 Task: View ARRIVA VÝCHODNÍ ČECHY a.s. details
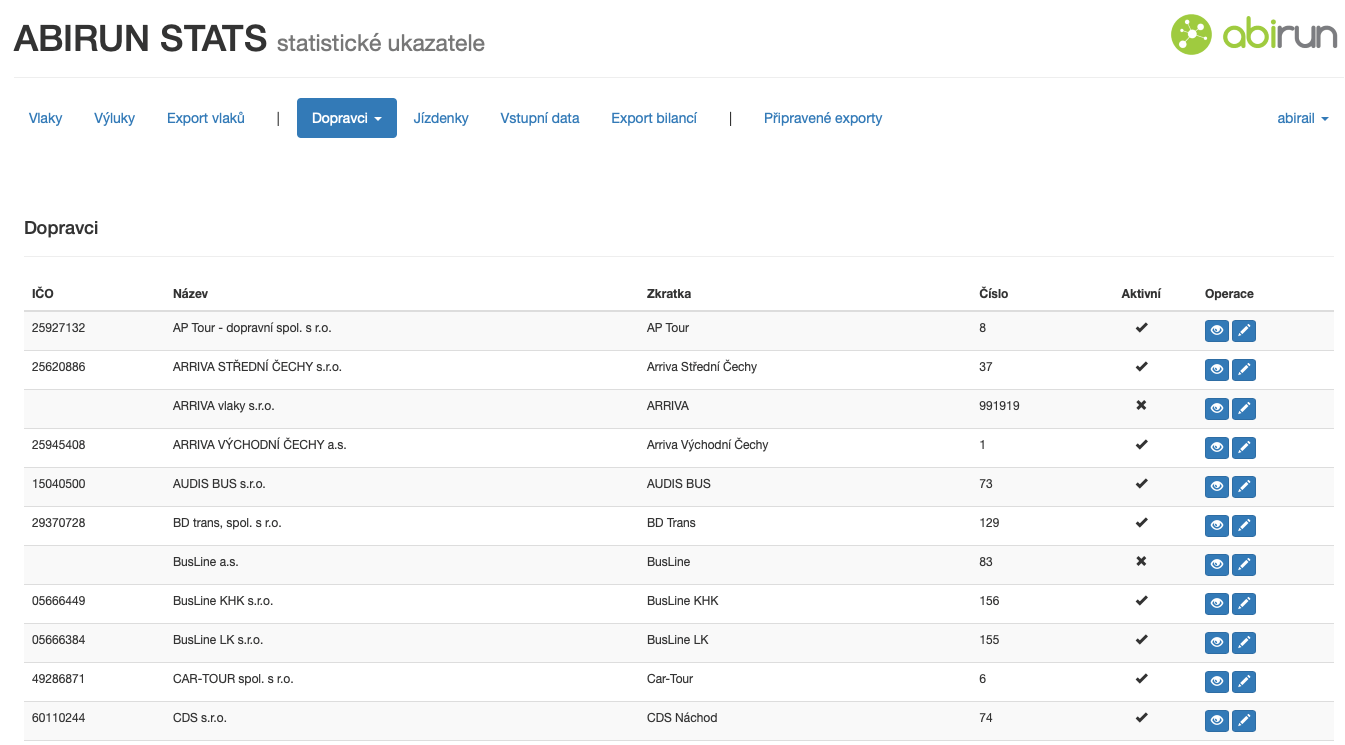(x=1217, y=448)
